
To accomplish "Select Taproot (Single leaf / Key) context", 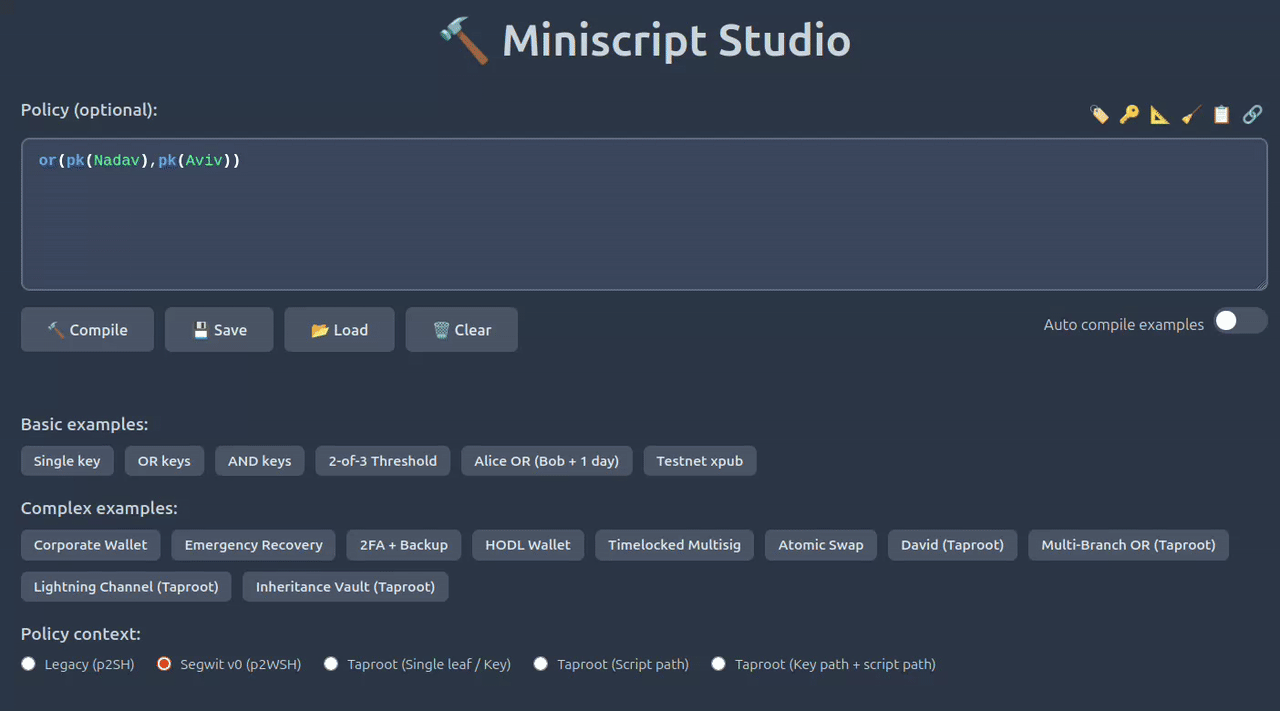I will click(331, 664).
